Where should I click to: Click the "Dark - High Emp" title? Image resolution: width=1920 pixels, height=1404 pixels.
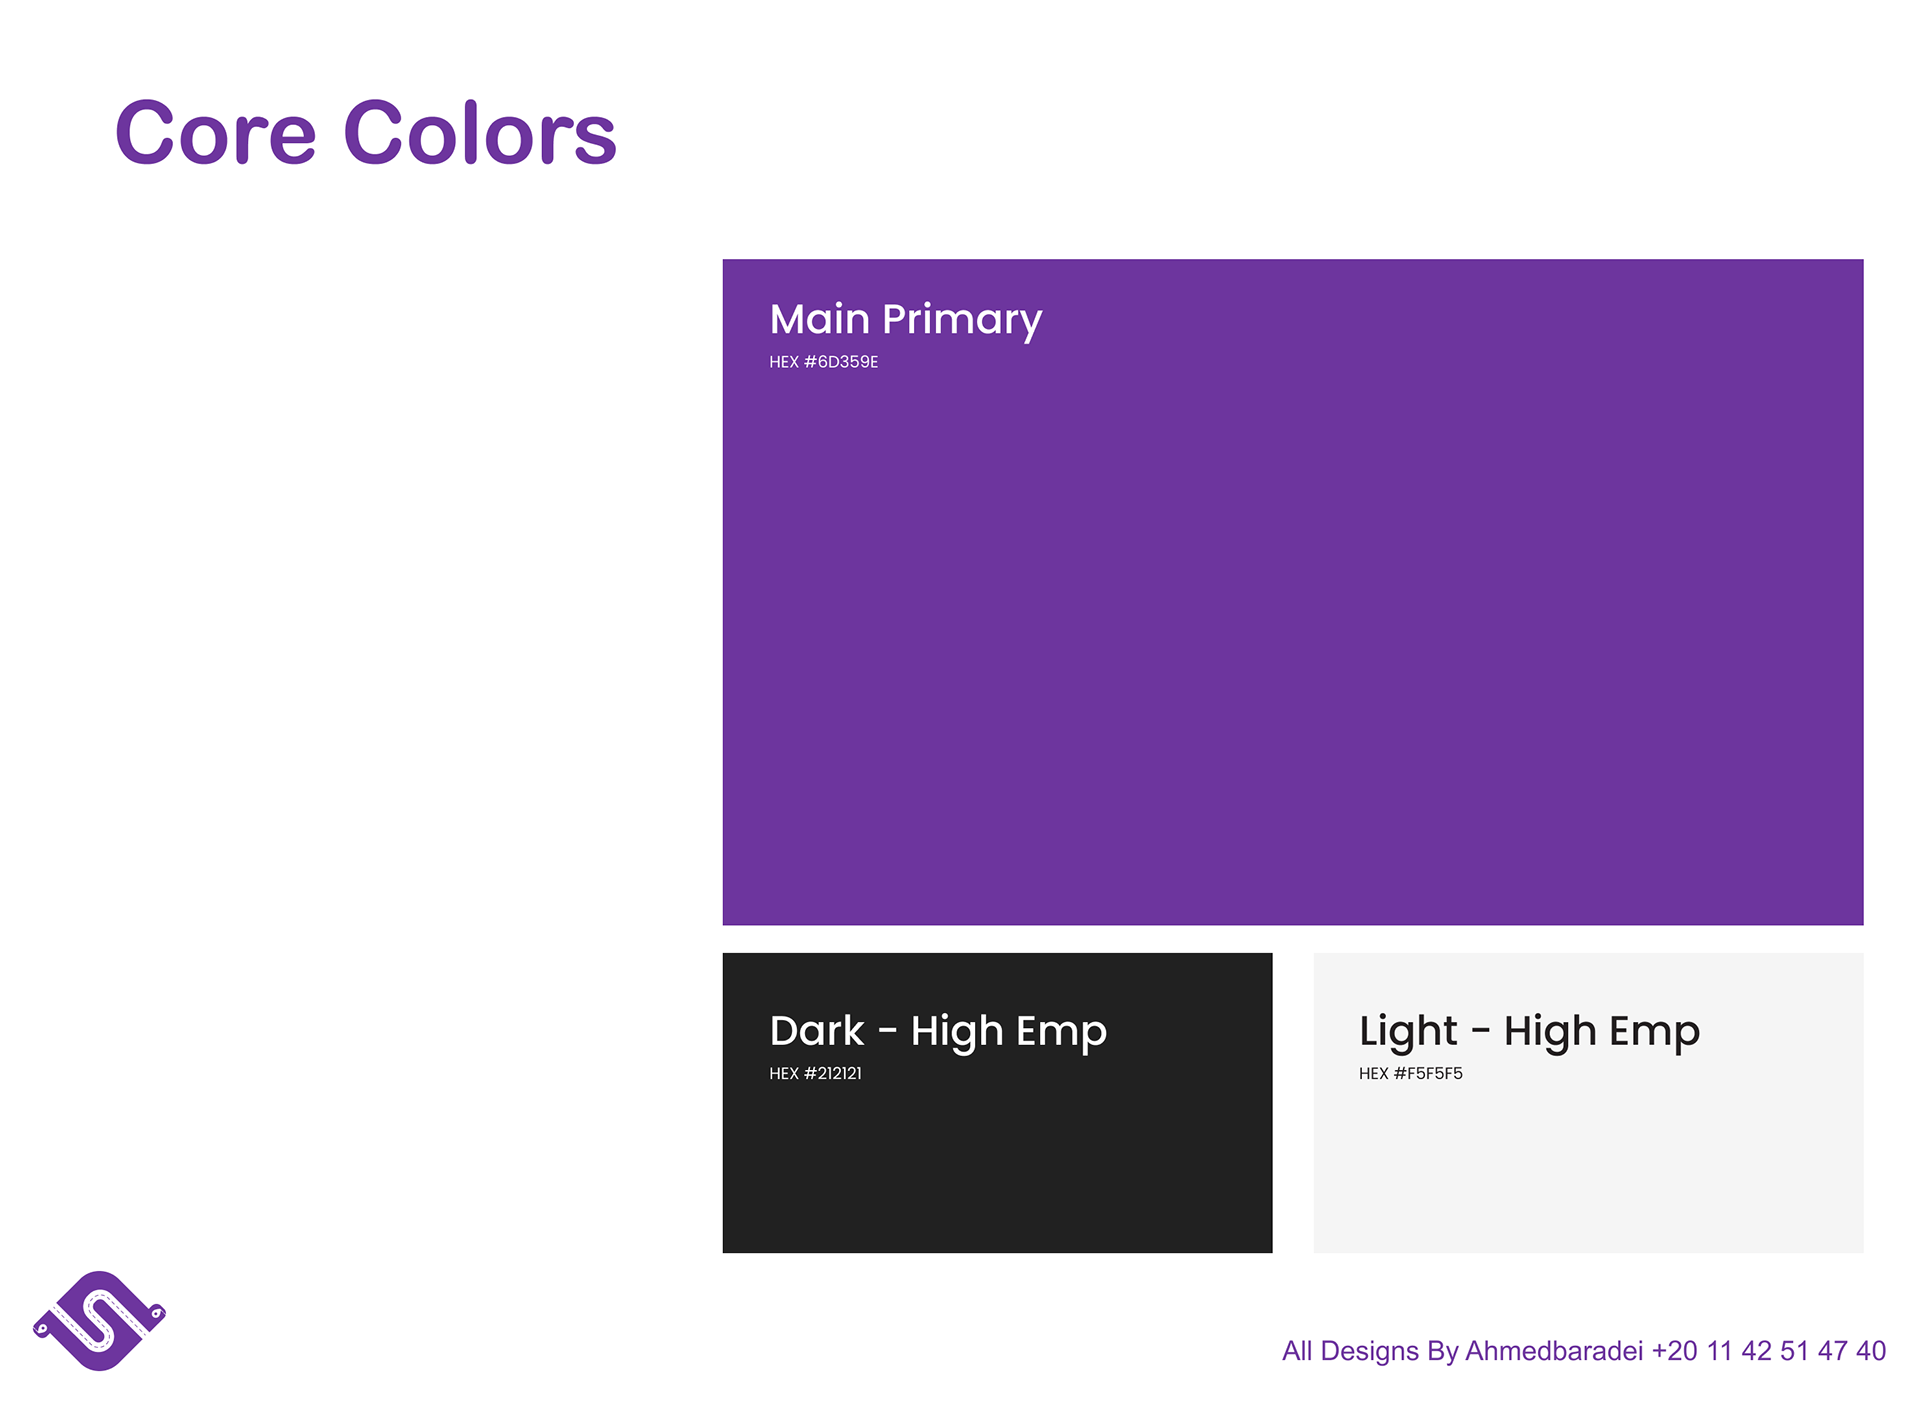point(937,1031)
